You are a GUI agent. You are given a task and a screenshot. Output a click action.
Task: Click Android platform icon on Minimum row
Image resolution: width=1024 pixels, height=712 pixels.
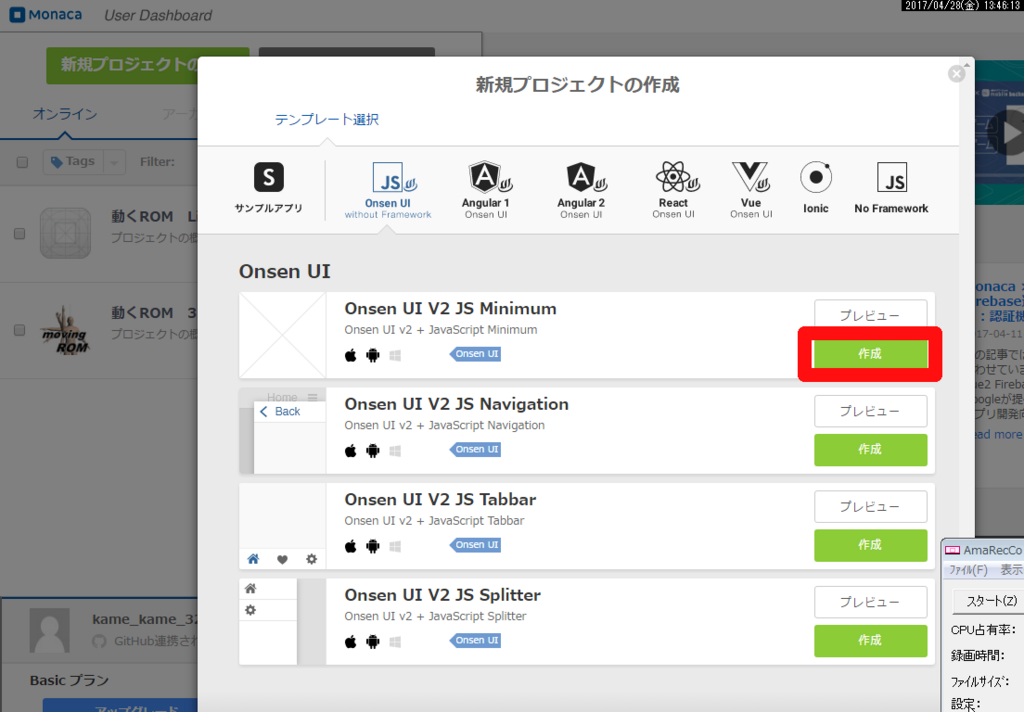[373, 355]
